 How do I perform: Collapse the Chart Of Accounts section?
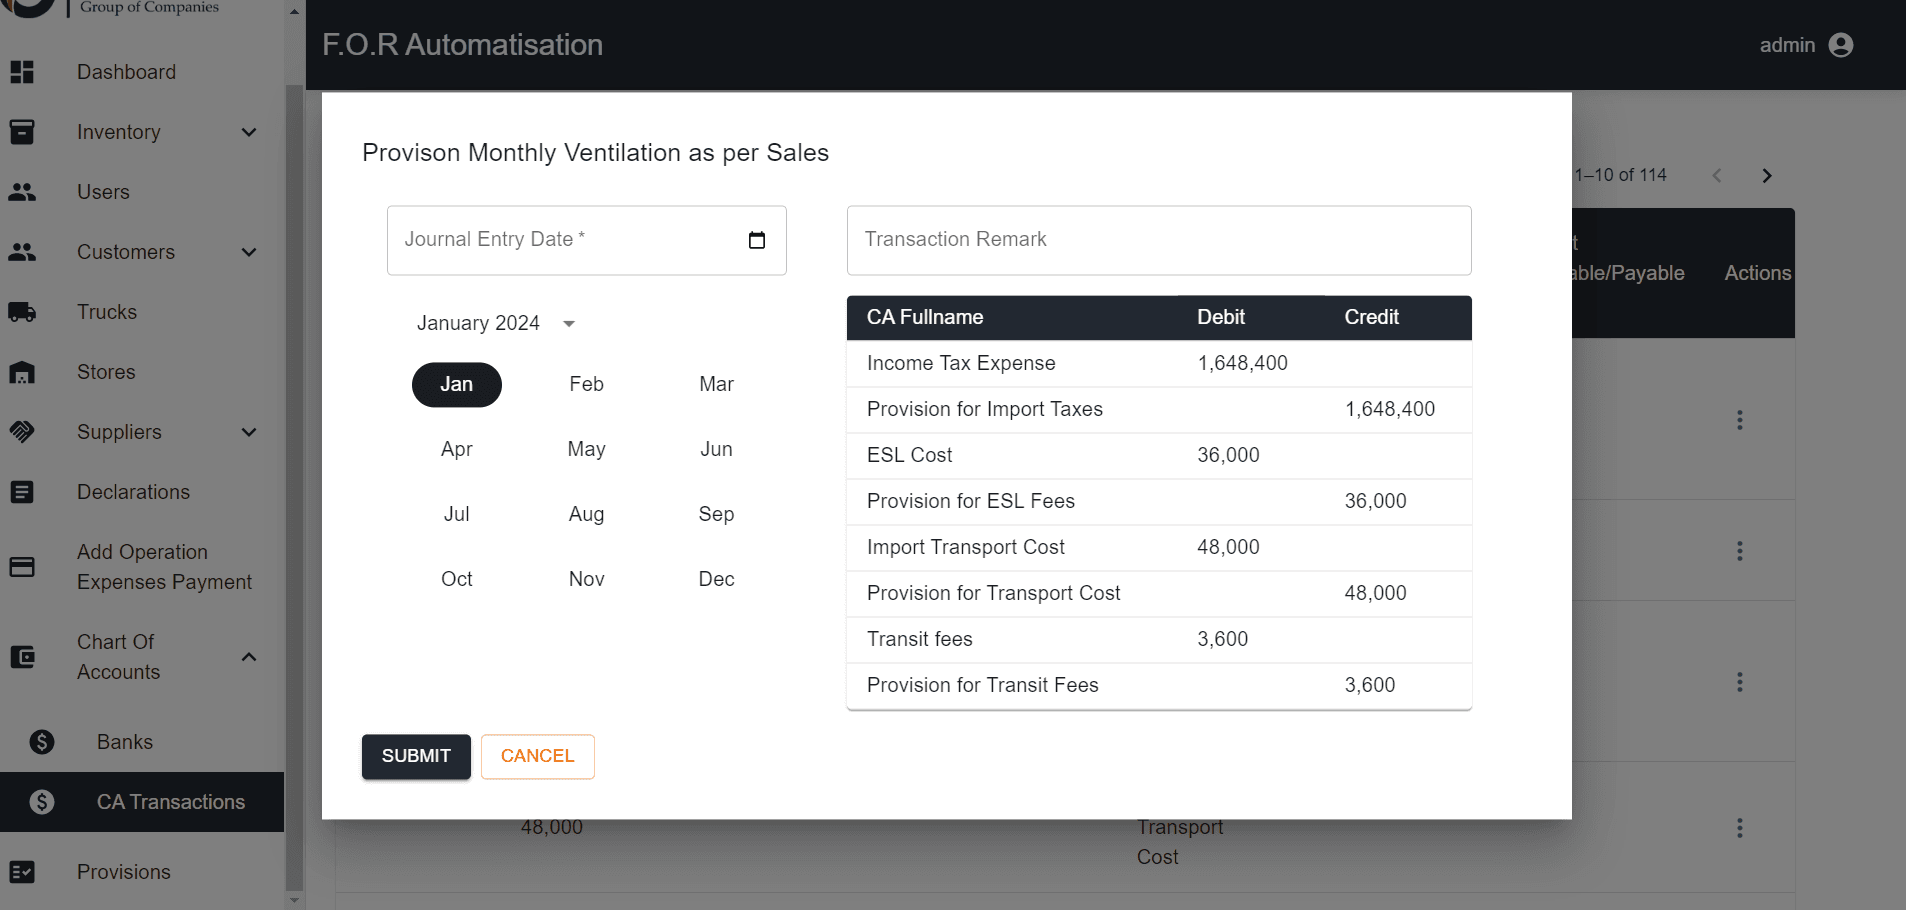pyautogui.click(x=248, y=657)
